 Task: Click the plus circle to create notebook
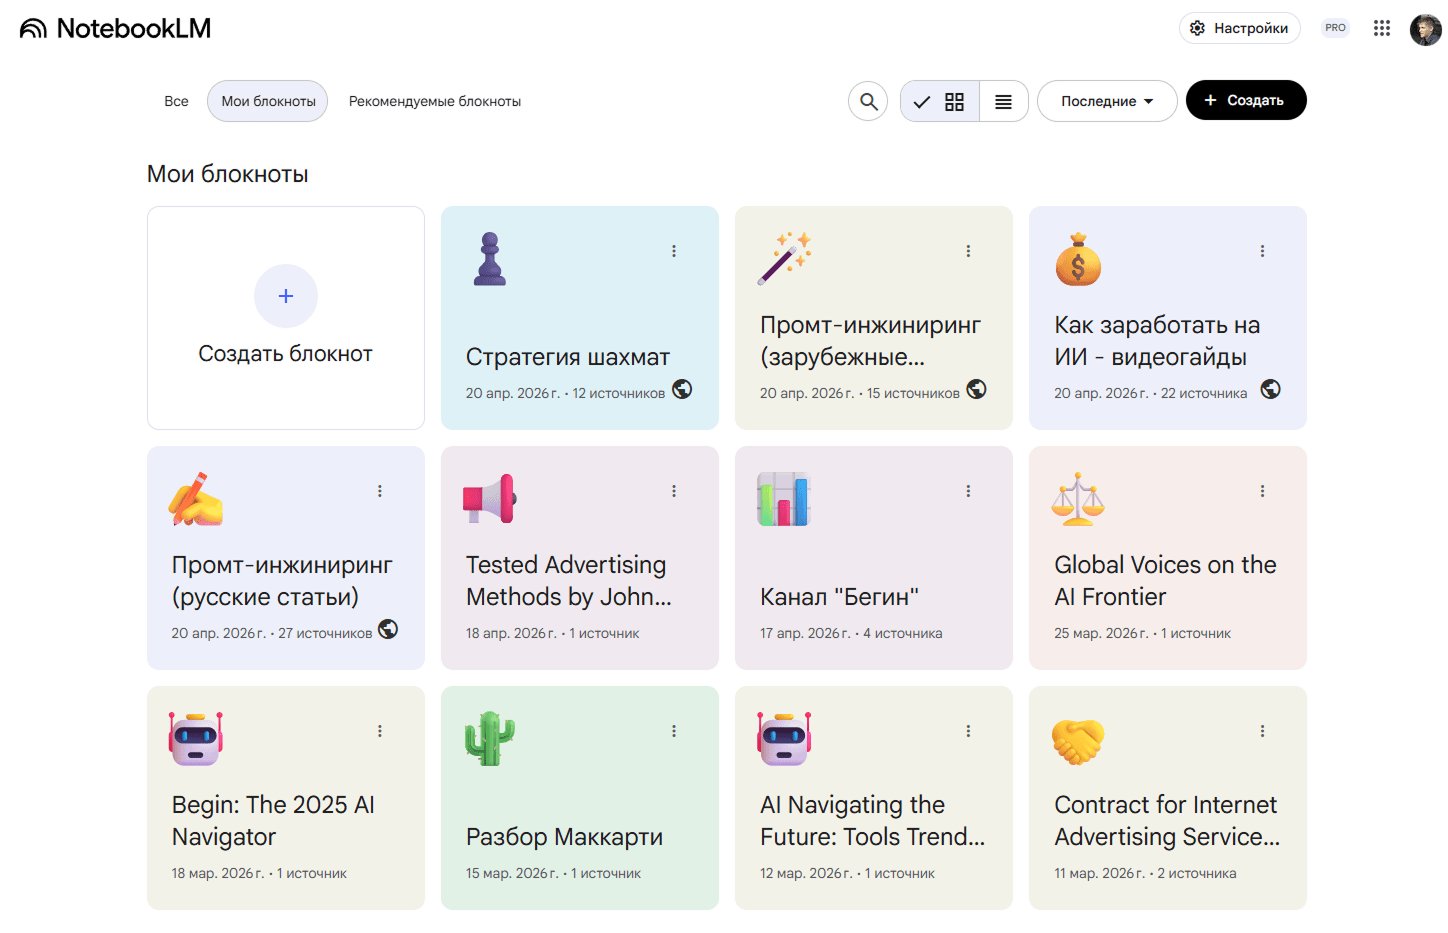[286, 296]
